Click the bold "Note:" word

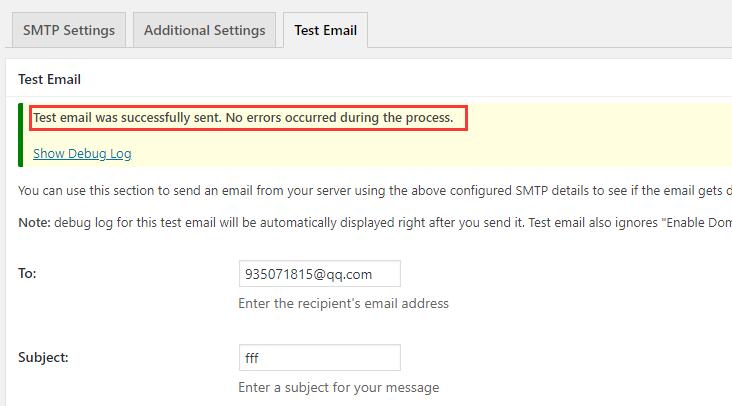[34, 223]
